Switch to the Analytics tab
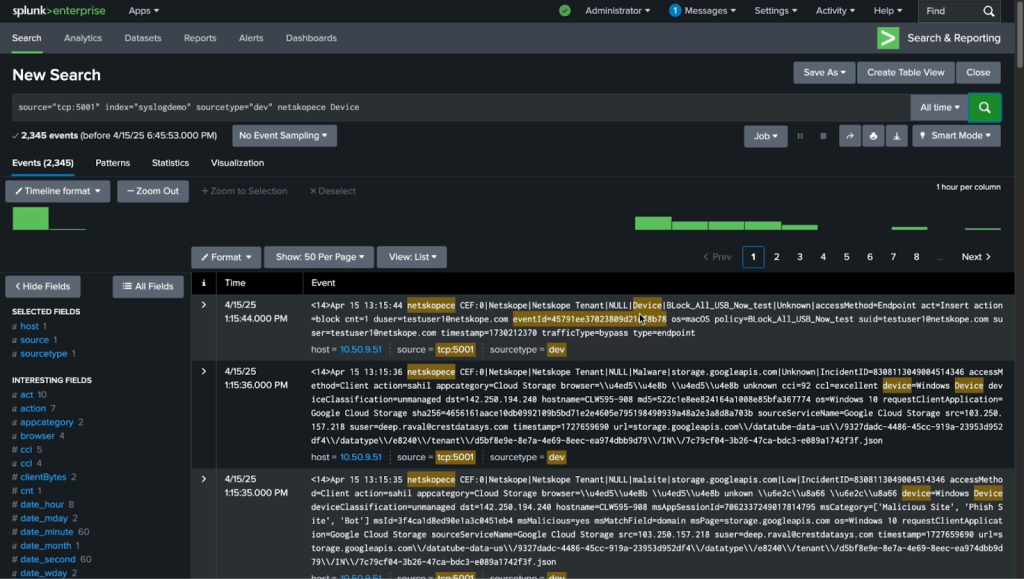1024x579 pixels. coord(83,38)
